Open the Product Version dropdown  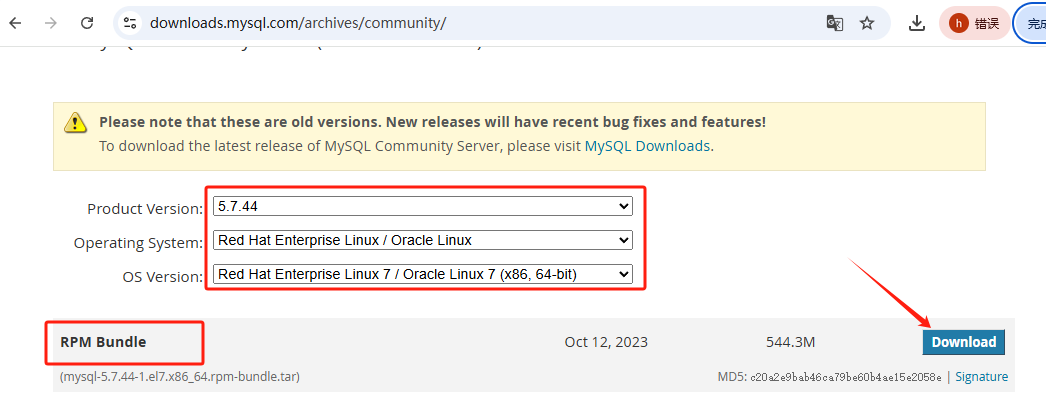coord(423,207)
